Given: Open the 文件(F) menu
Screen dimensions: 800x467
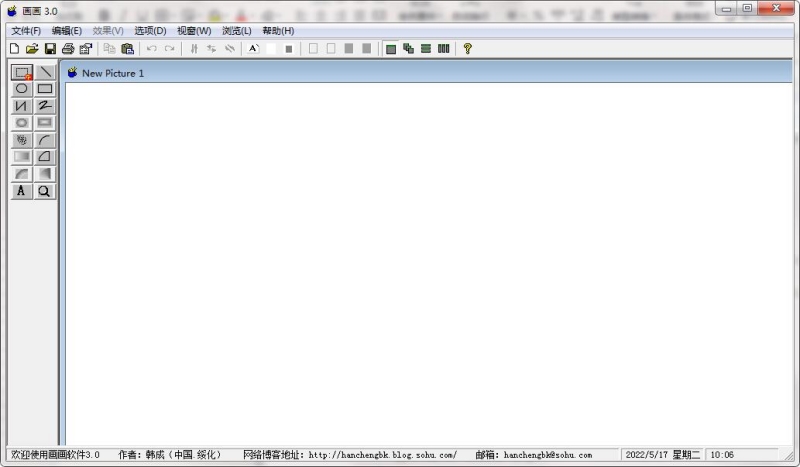Looking at the screenshot, I should (26, 31).
